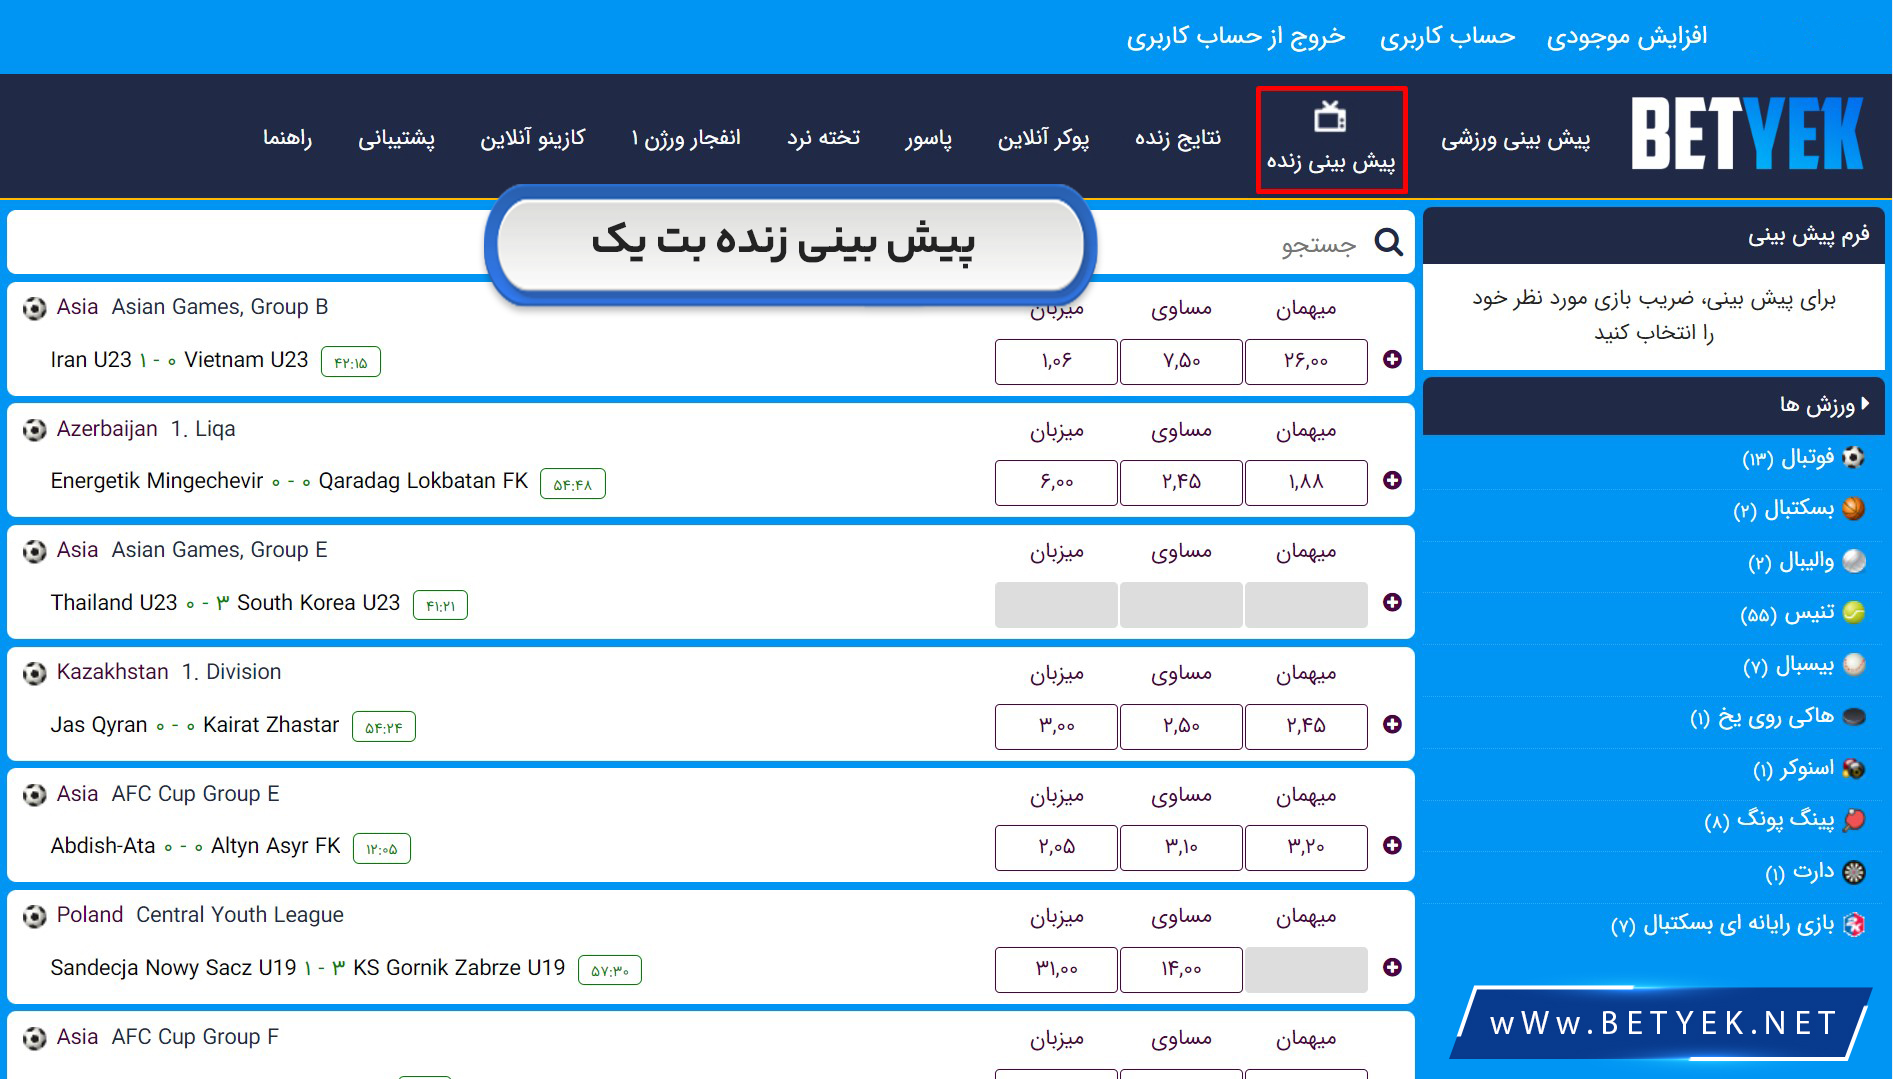The width and height of the screenshot is (1893, 1079).
Task: Select draw odds ۲,۵۰ for Jas Qyran match
Action: tap(1181, 726)
